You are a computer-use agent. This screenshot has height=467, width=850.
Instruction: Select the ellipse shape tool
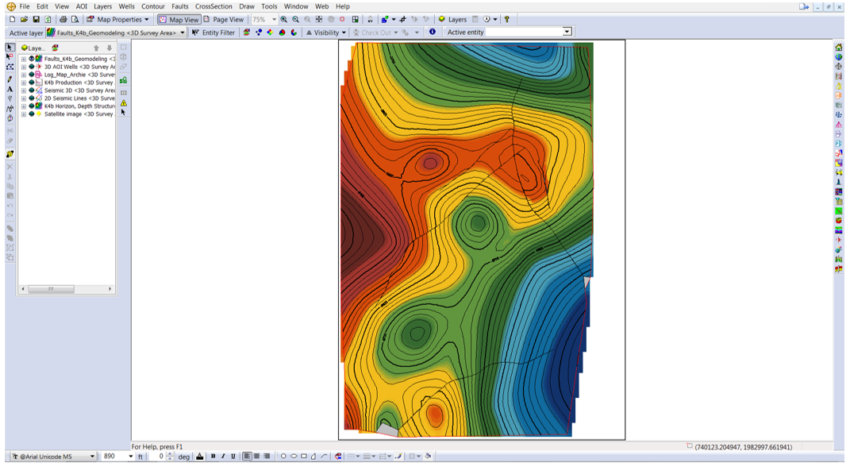pos(293,457)
